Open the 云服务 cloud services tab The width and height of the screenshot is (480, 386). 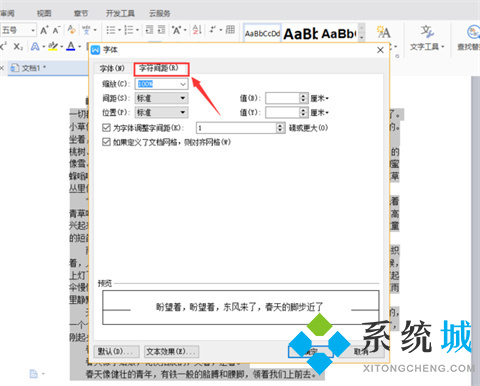pos(160,14)
